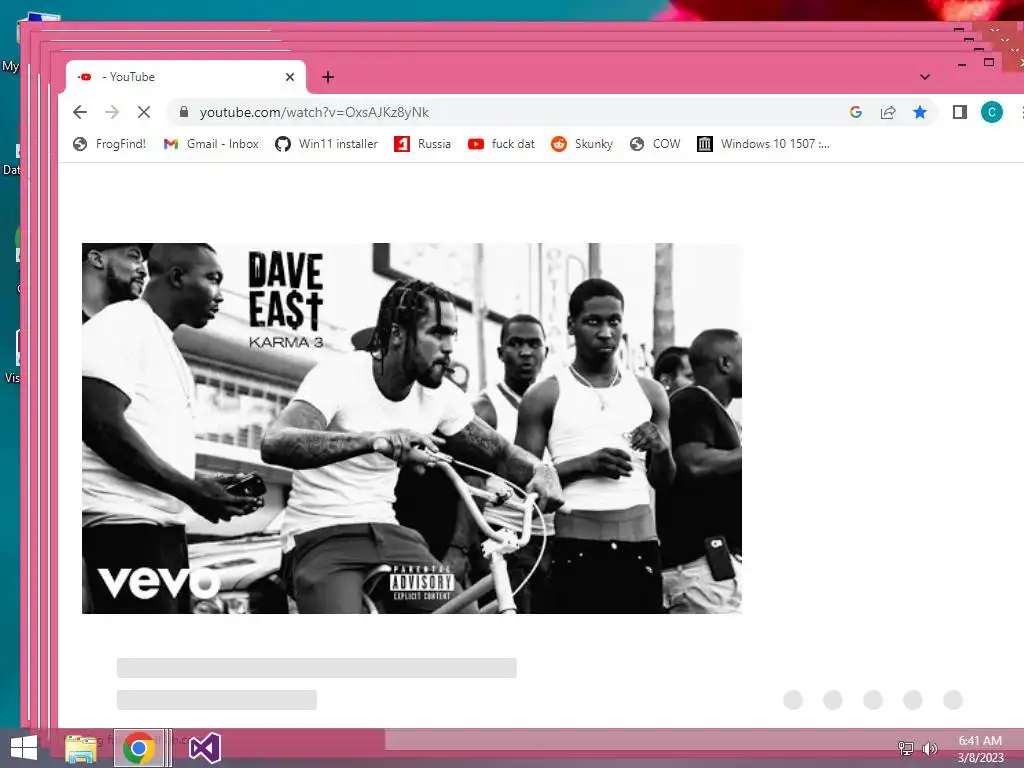The image size is (1024, 768).
Task: Maximize the front Chrome window
Action: 989,62
